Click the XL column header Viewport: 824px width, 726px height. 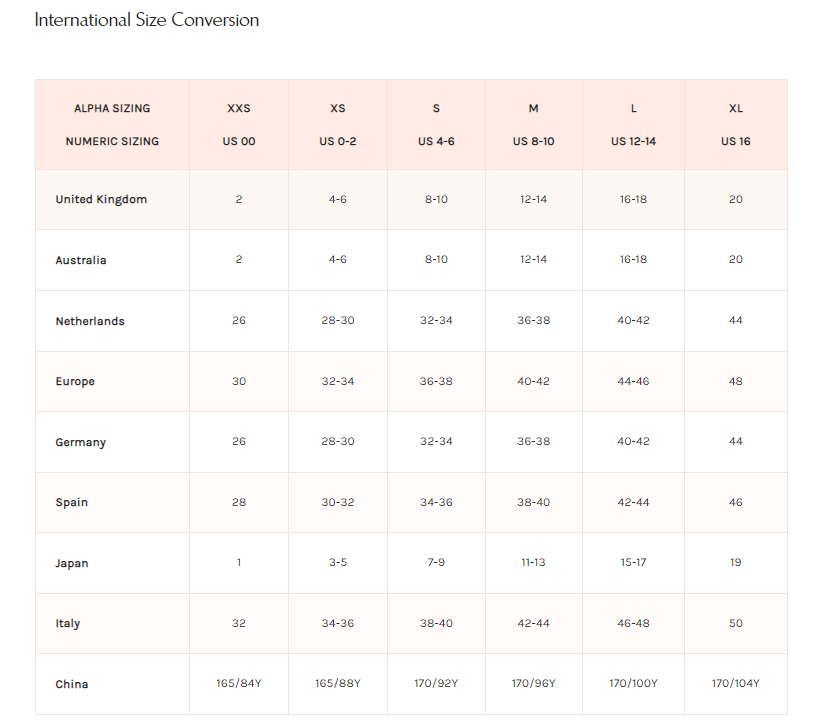736,108
